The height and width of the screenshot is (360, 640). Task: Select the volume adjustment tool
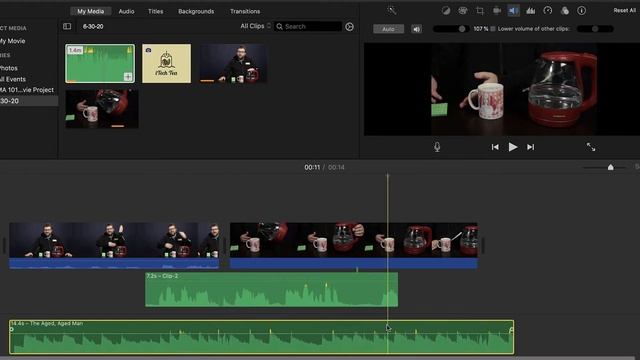click(513, 11)
